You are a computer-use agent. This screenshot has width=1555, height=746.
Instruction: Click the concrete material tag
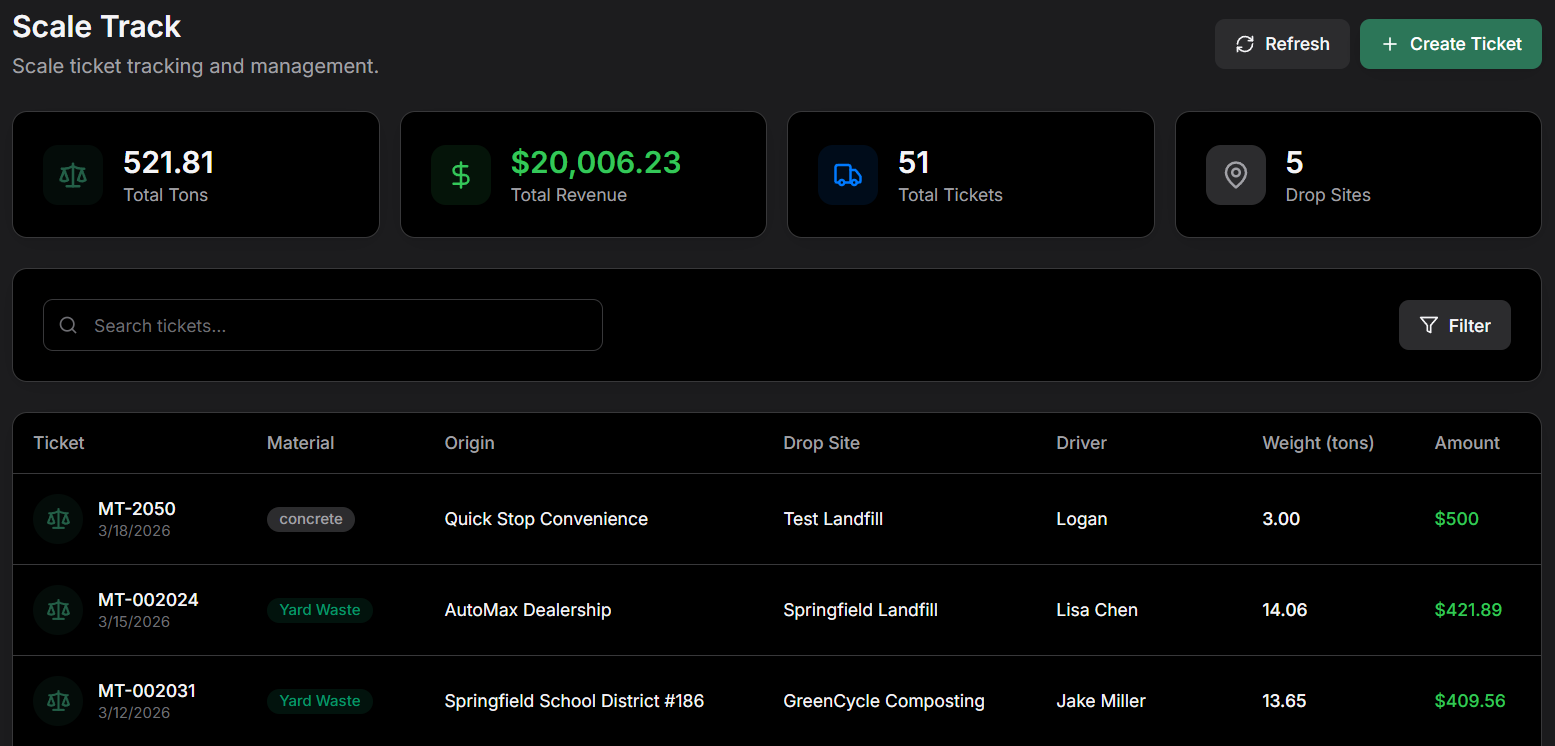[x=311, y=519]
